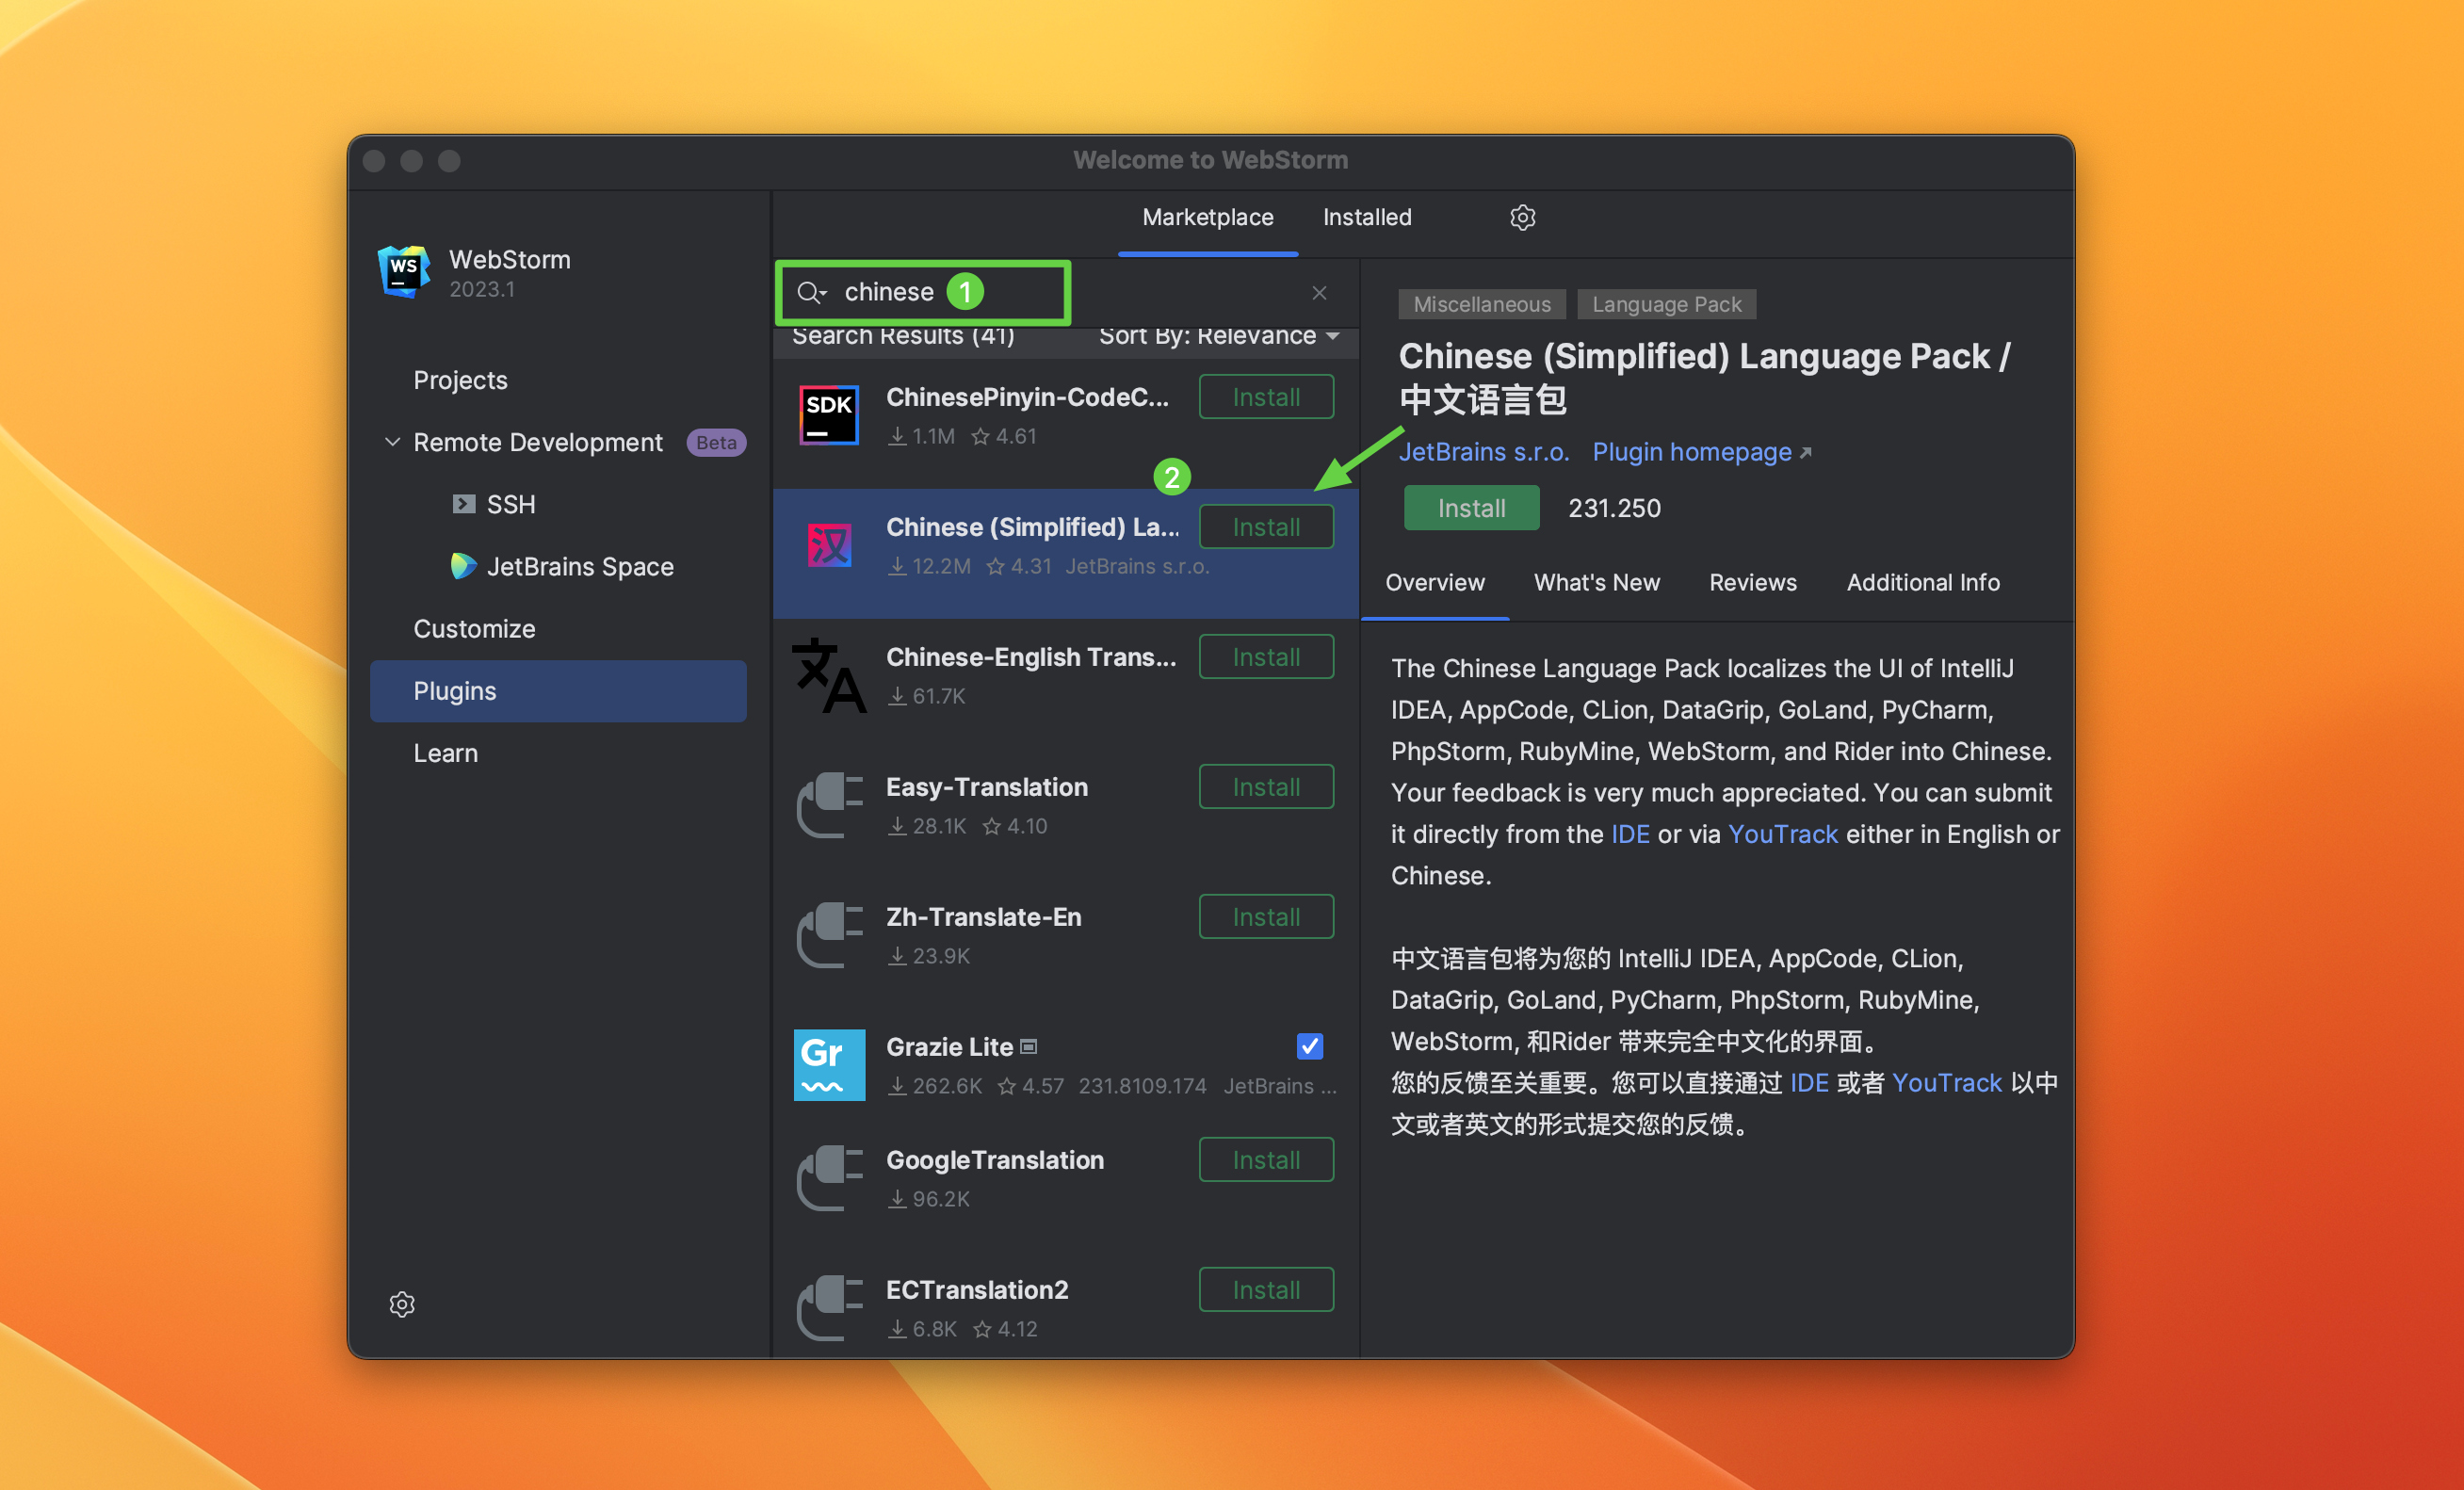The image size is (2464, 1490).
Task: Install ChinesePinyin-CodeCompletion plugin
Action: coord(1266,397)
